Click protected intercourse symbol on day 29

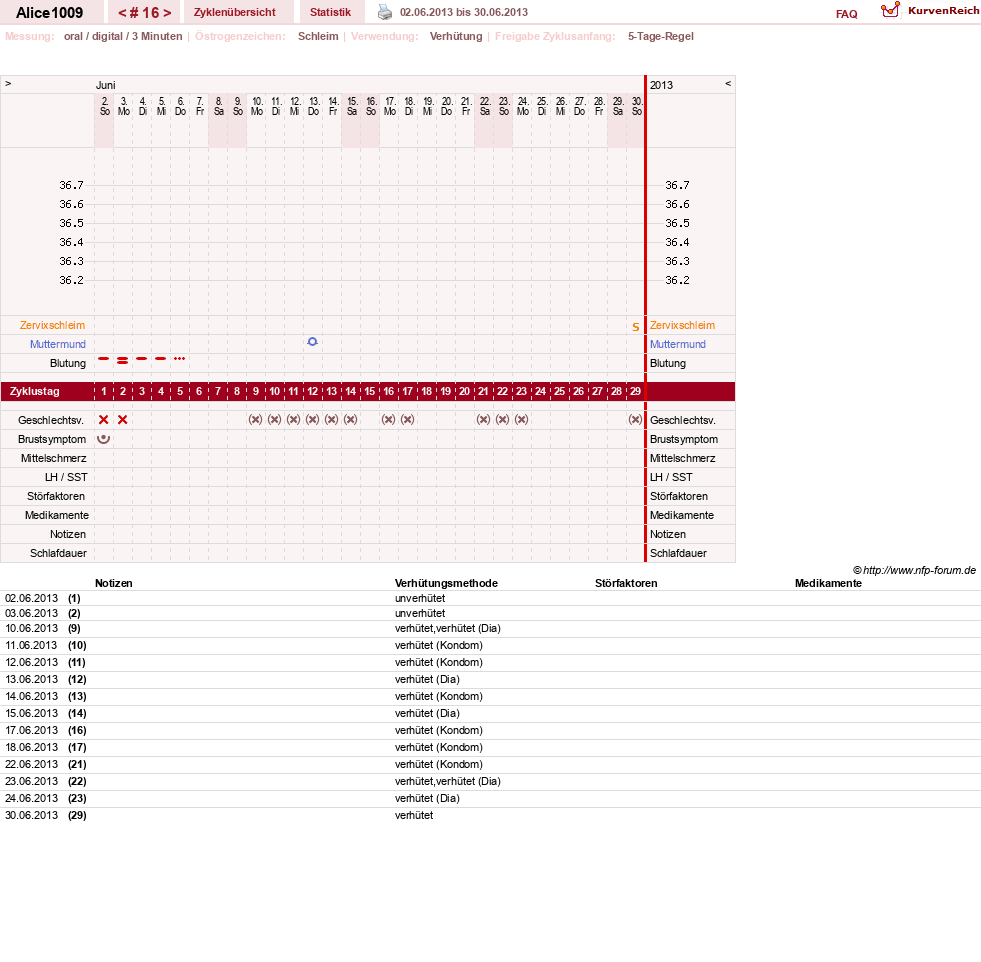pyautogui.click(x=635, y=419)
